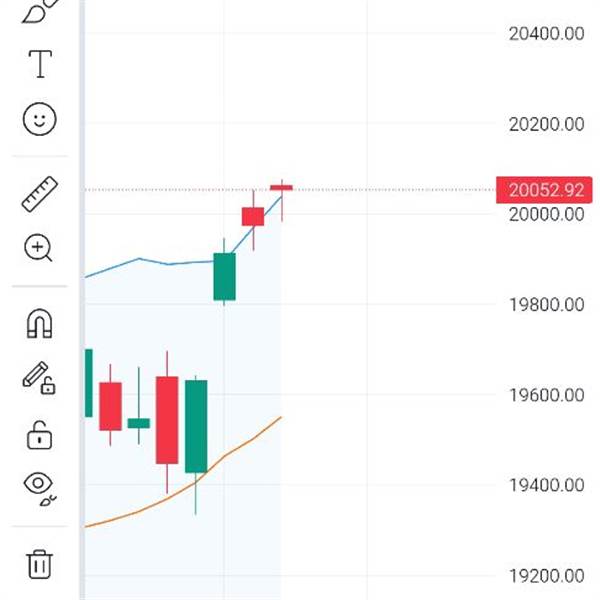Lock all drawing tools
Screen dimensions: 600x600
[39, 435]
